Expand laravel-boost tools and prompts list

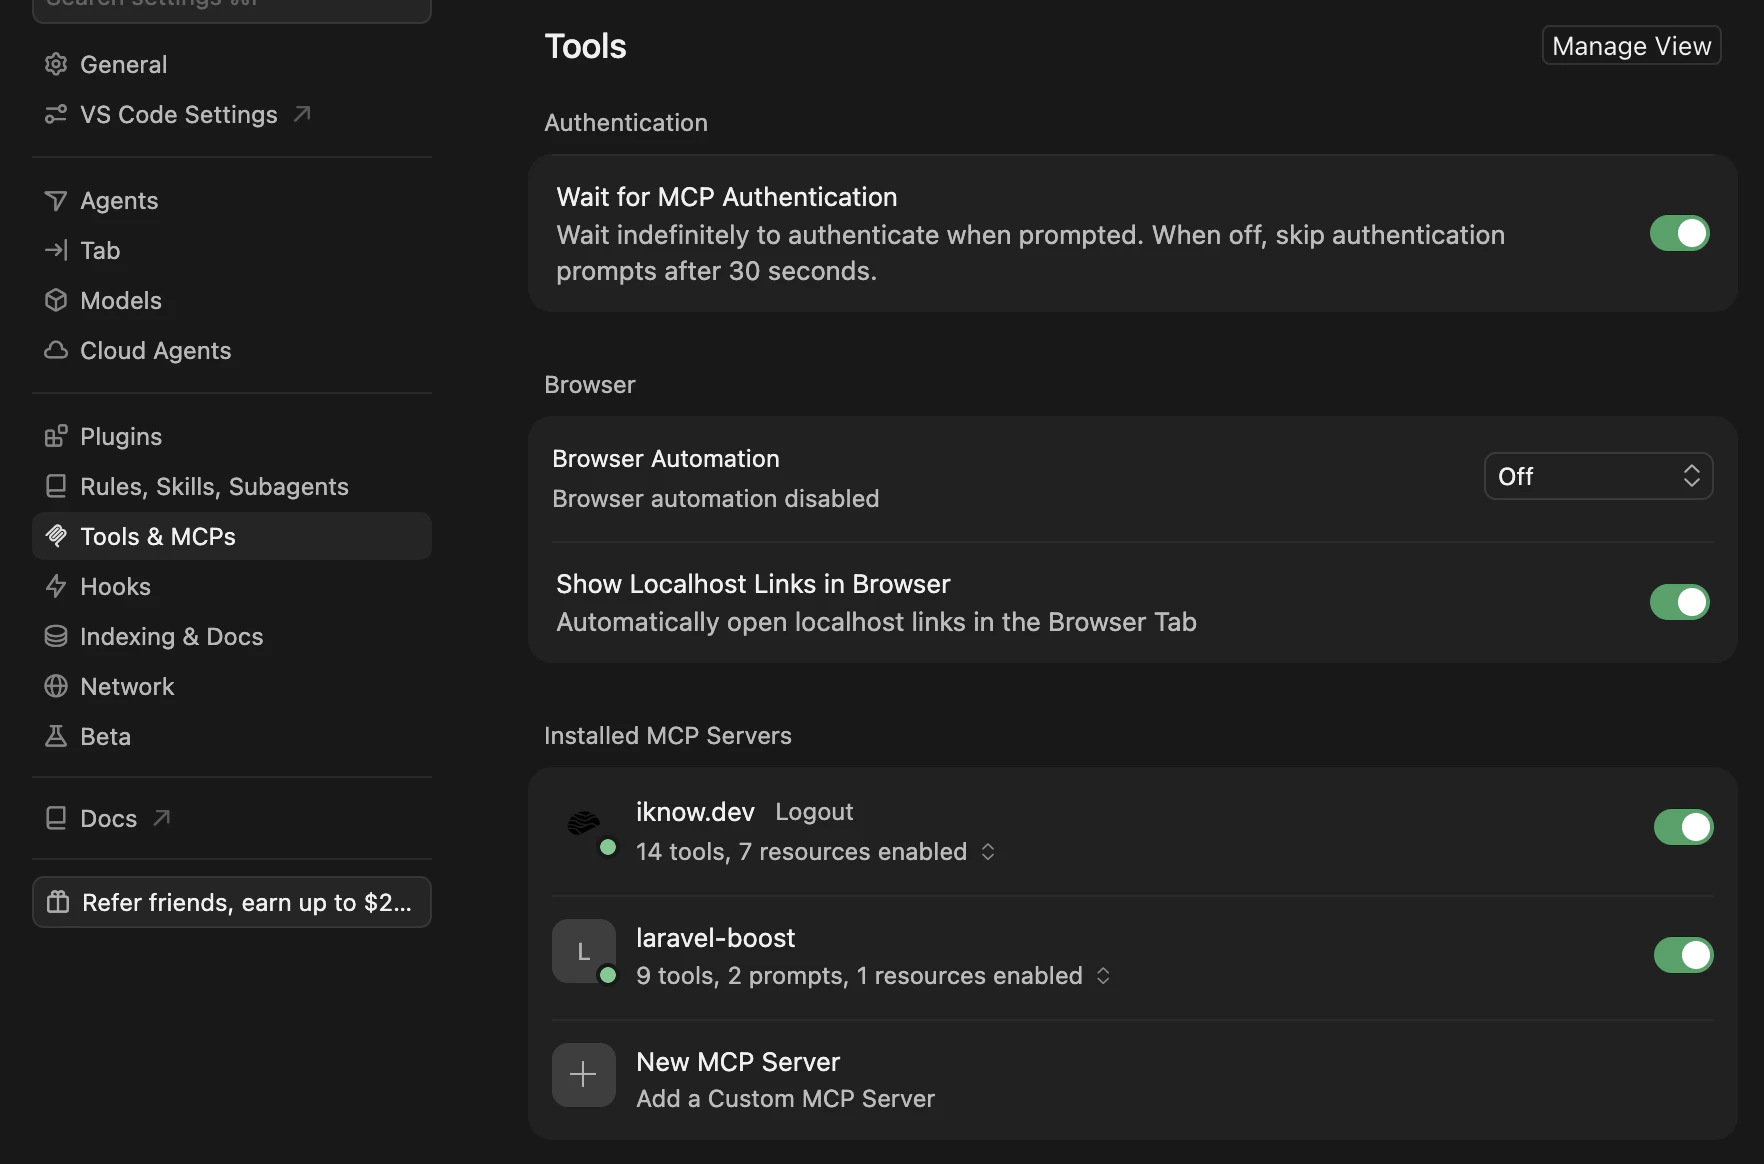1103,975
